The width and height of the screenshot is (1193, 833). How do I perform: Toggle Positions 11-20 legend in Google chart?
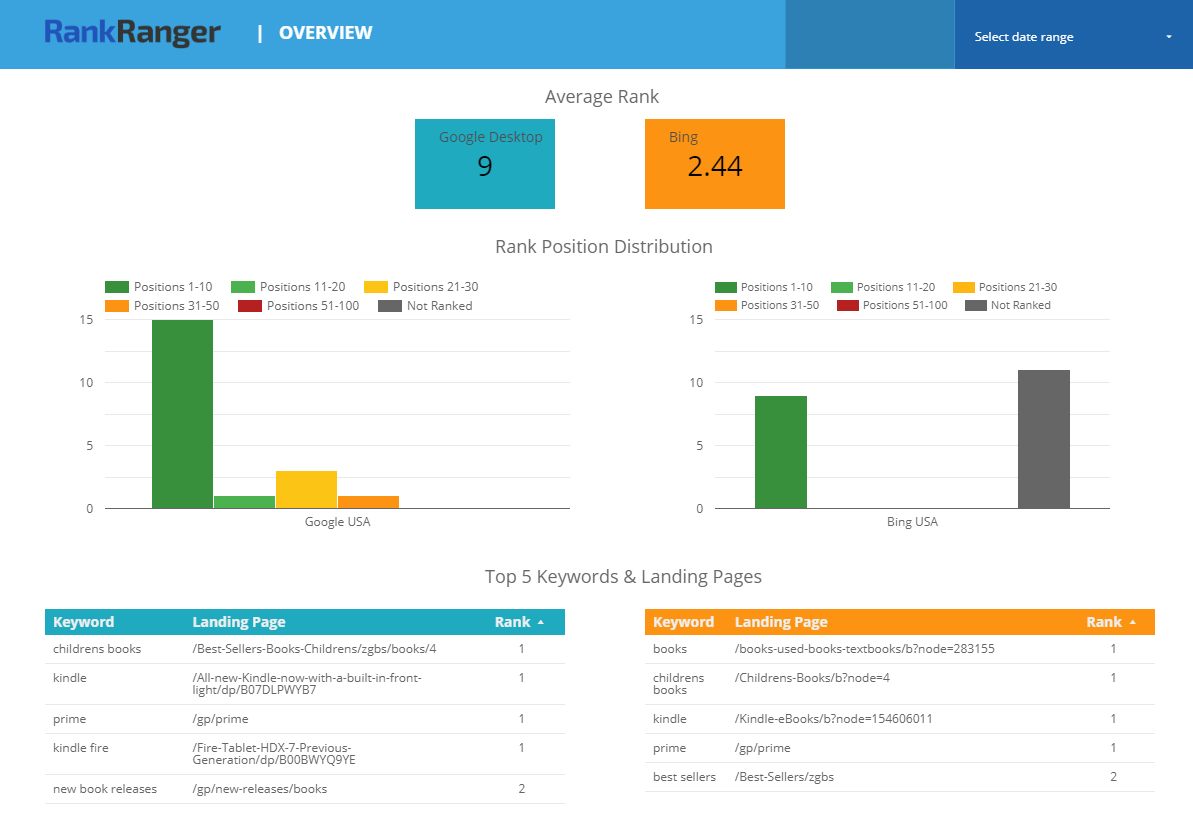(x=289, y=287)
